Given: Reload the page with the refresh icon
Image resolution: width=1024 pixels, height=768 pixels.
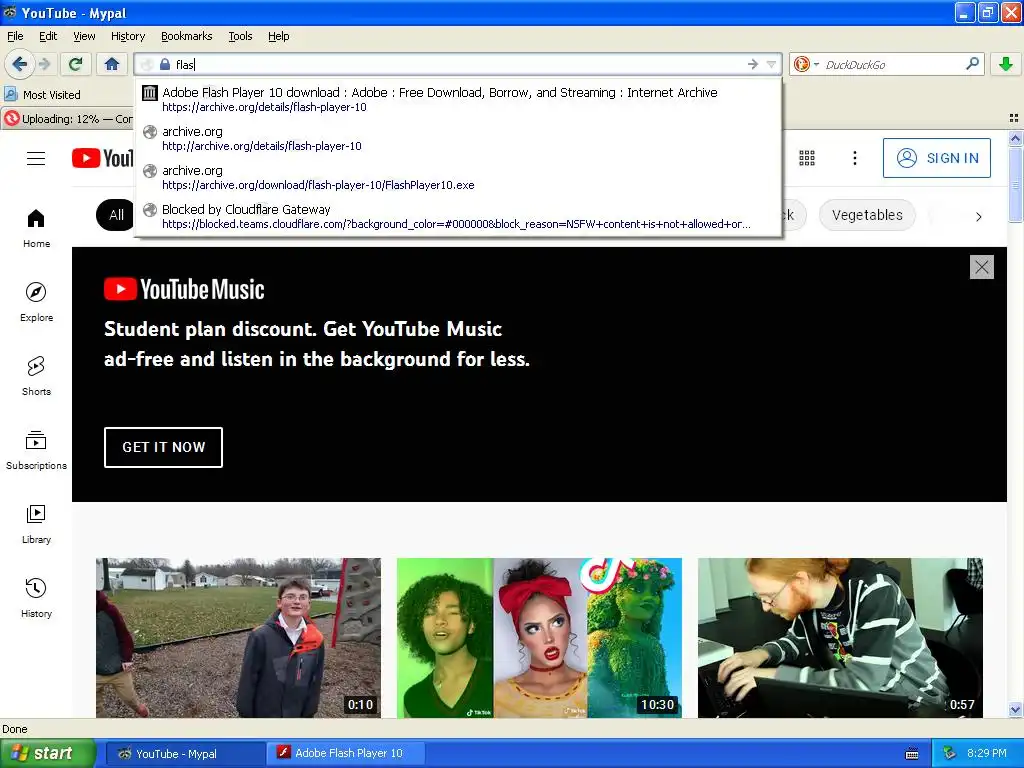Looking at the screenshot, I should [x=76, y=64].
